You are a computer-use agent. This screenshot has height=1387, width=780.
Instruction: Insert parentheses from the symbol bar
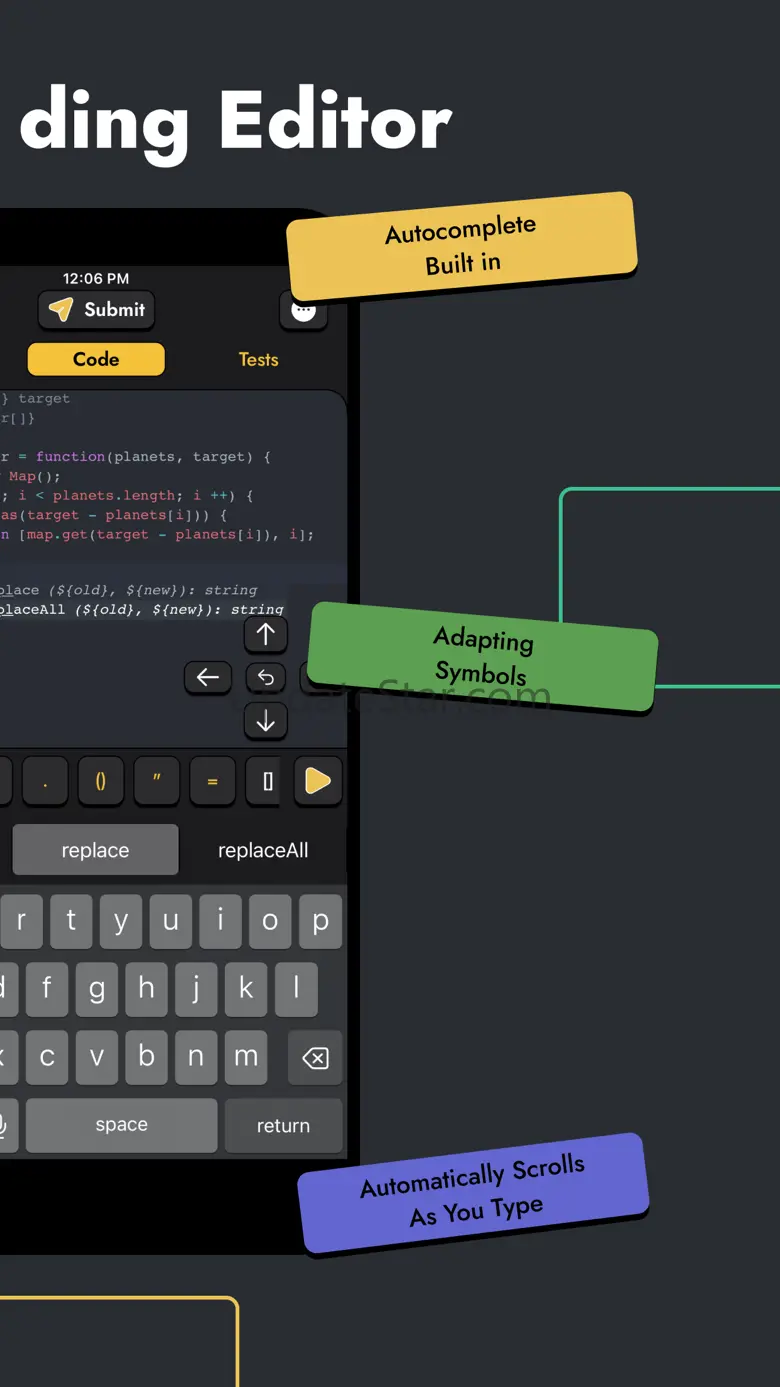pyautogui.click(x=100, y=781)
